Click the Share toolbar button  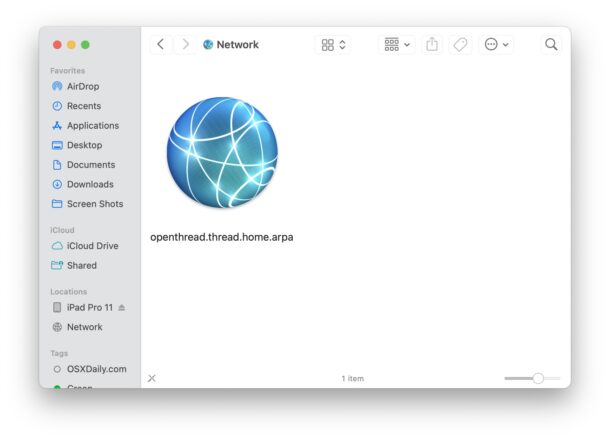pos(432,45)
